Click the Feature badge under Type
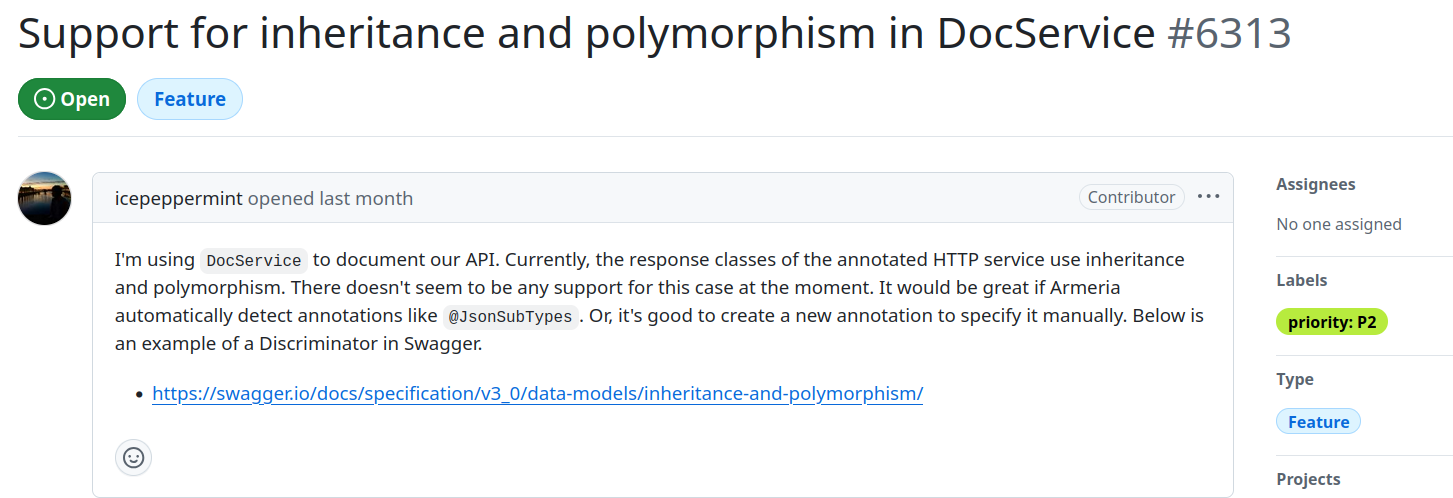The width and height of the screenshot is (1453, 498). [x=1318, y=422]
